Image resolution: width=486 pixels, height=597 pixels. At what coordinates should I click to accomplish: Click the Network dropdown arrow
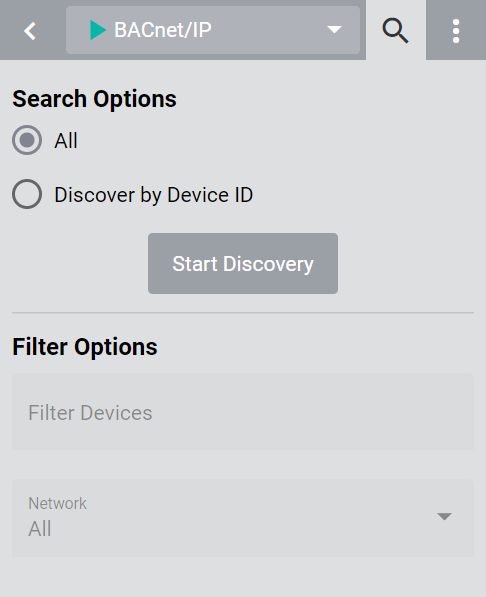(x=444, y=516)
